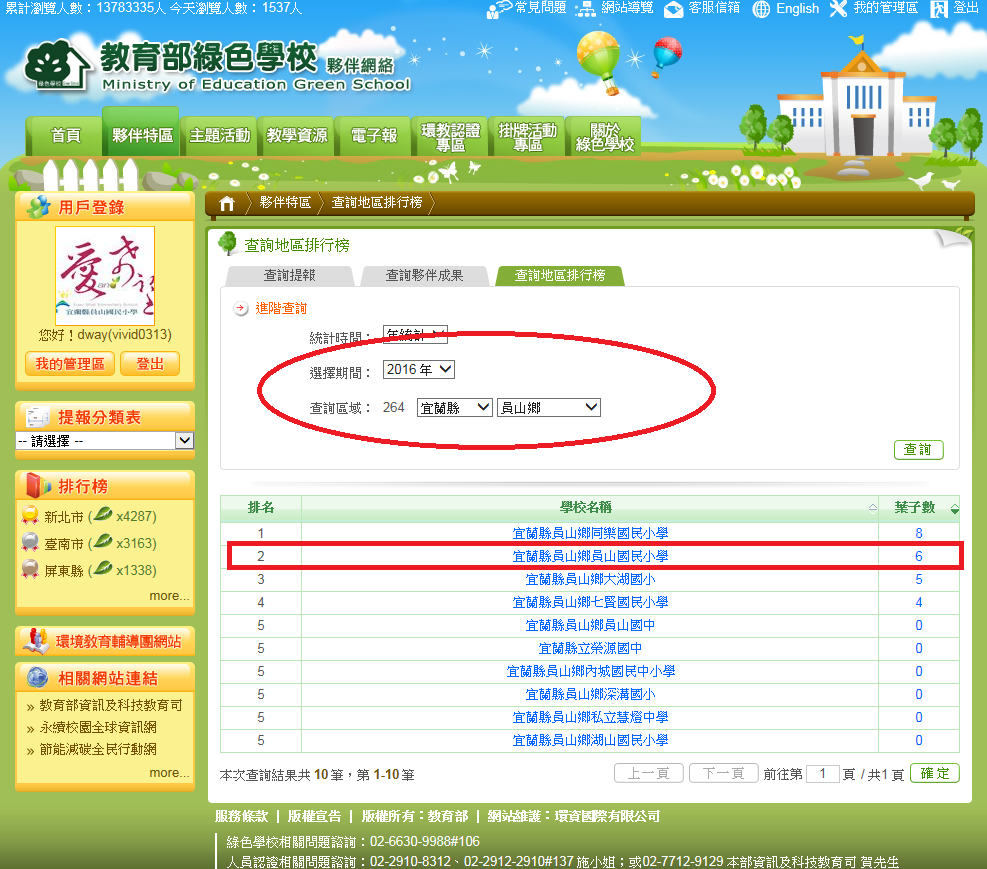Click the tools icon for 我的管理區
This screenshot has width=987, height=869.
(x=838, y=9)
